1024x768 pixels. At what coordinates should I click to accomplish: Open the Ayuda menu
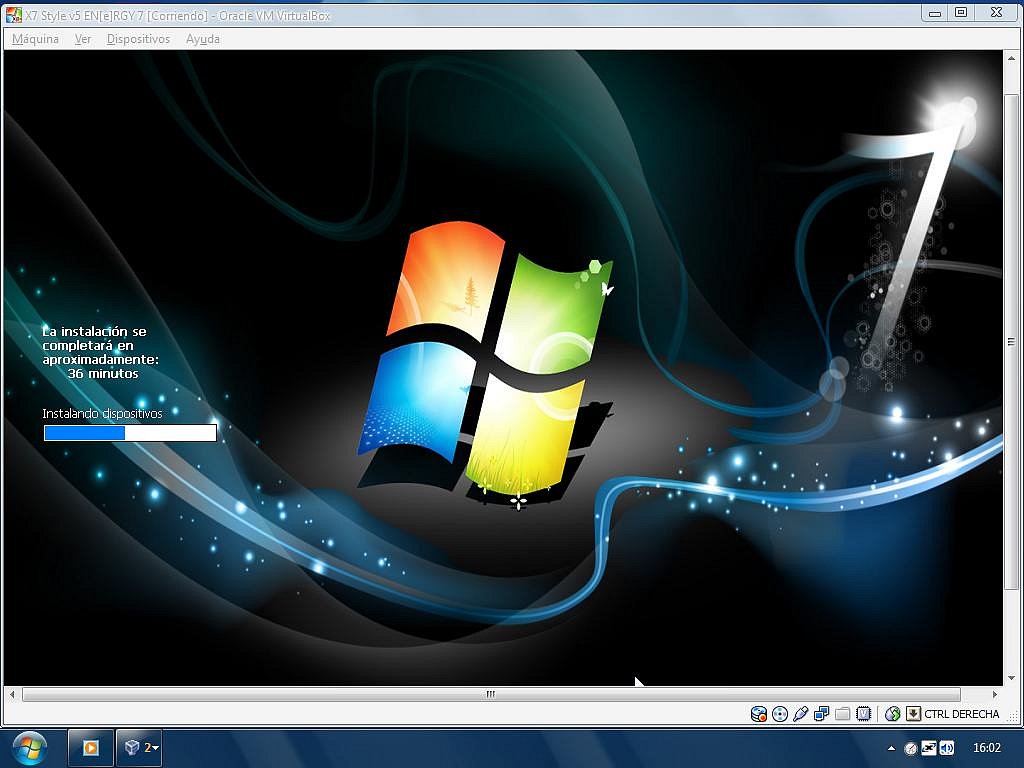click(x=202, y=39)
